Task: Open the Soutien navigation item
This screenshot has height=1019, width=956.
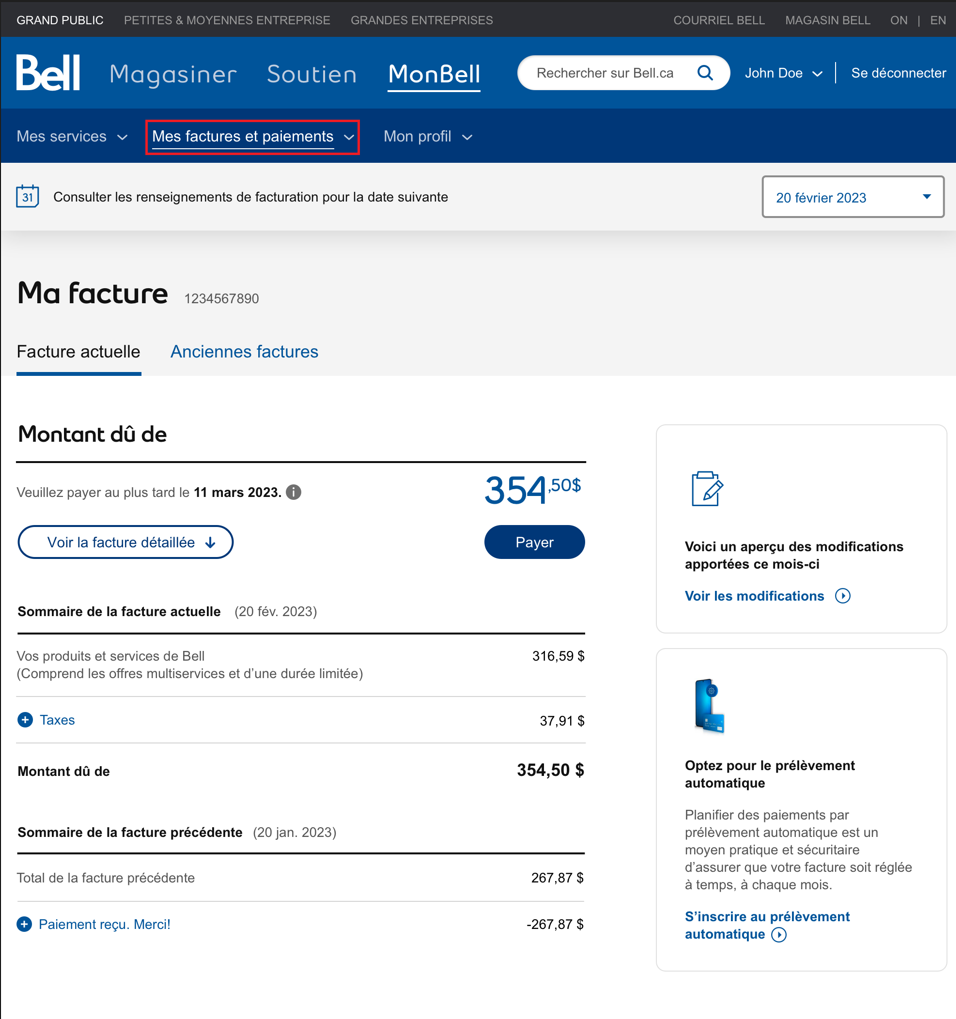Action: click(311, 74)
